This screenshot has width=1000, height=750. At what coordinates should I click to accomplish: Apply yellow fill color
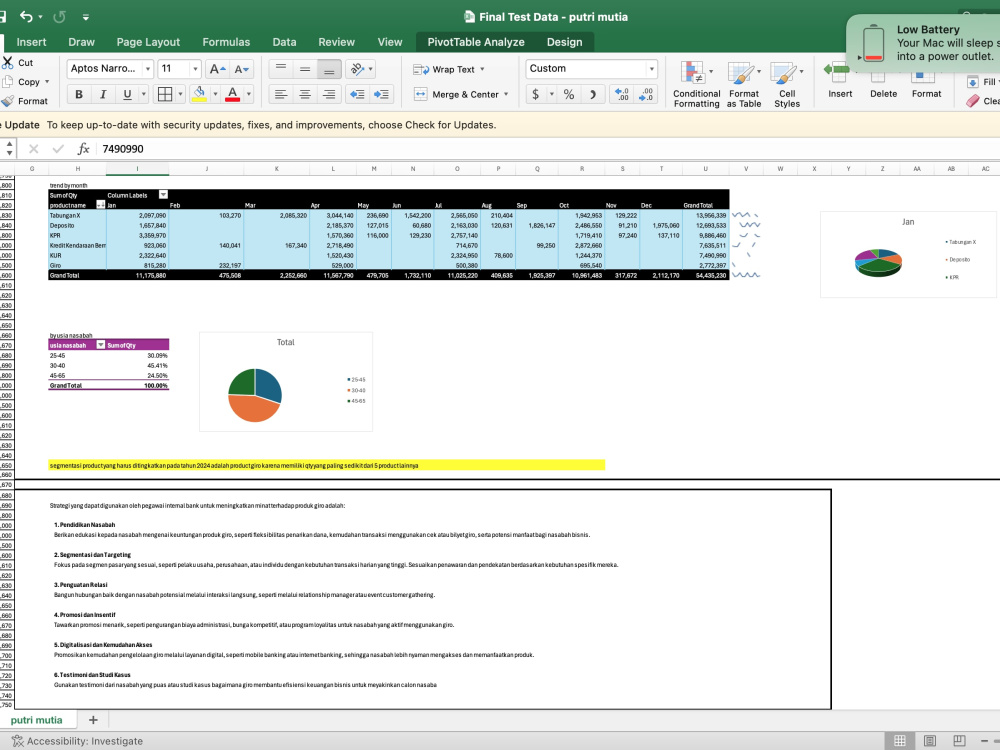(200, 94)
